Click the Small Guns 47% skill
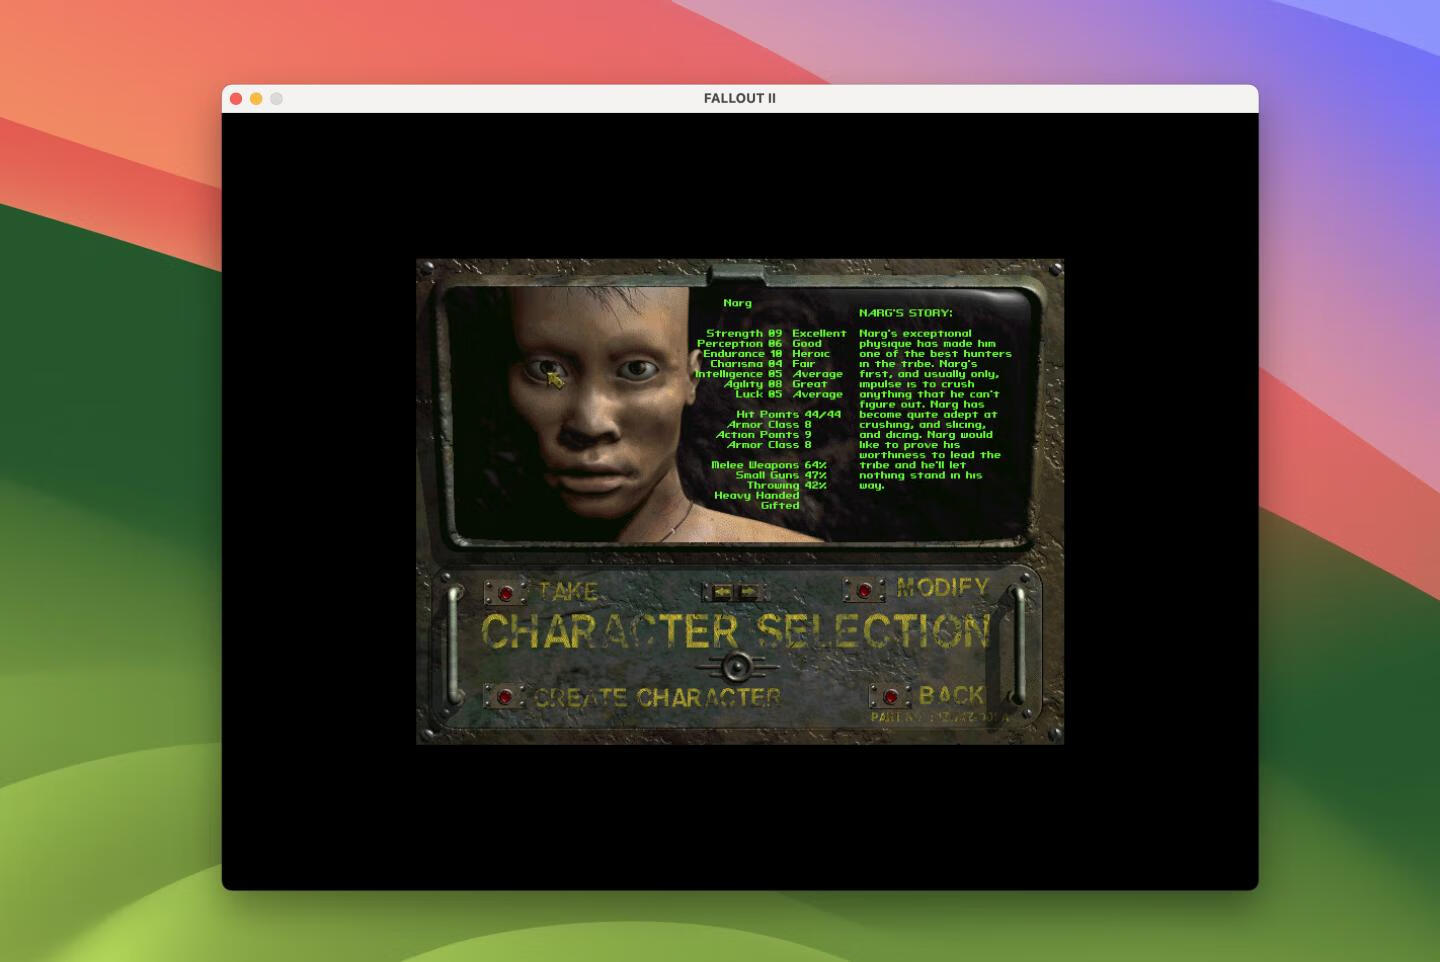This screenshot has height=962, width=1440. (781, 475)
